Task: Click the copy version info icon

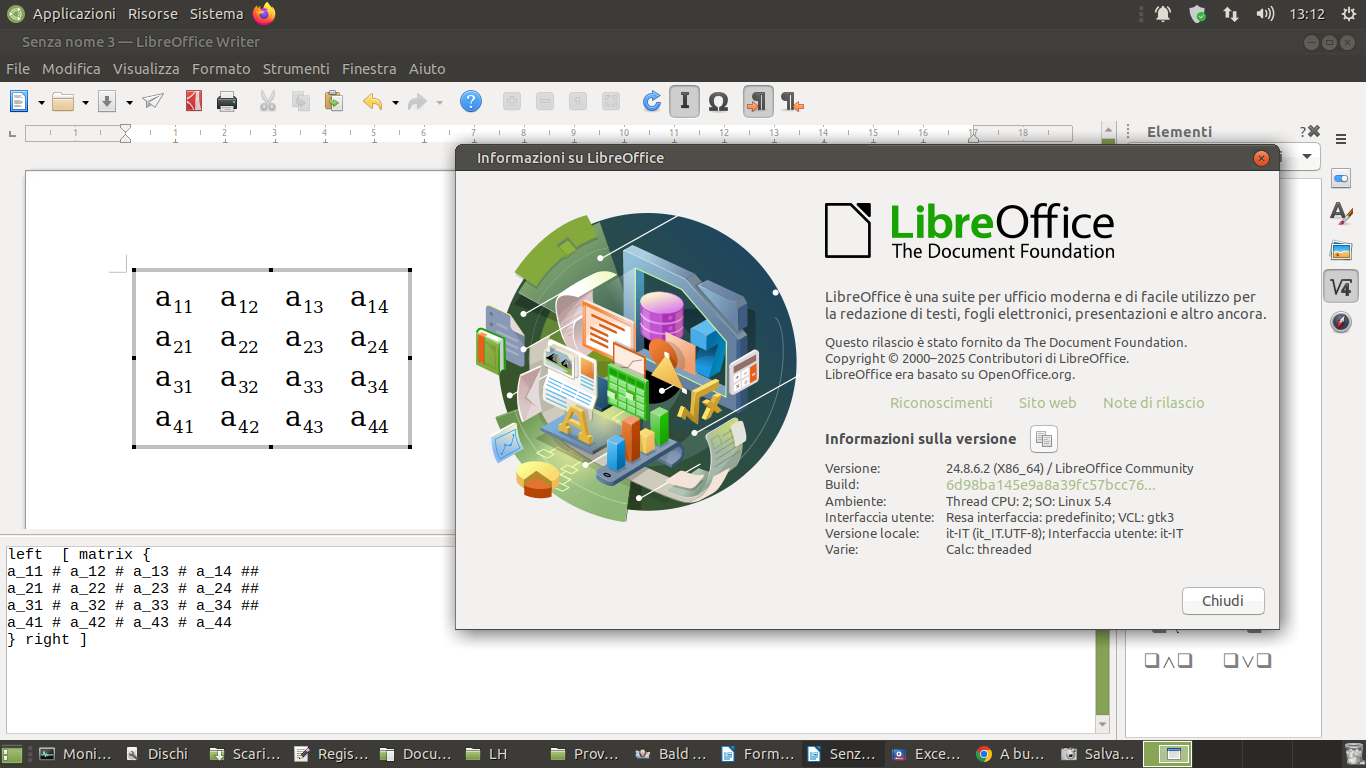Action: (1043, 439)
